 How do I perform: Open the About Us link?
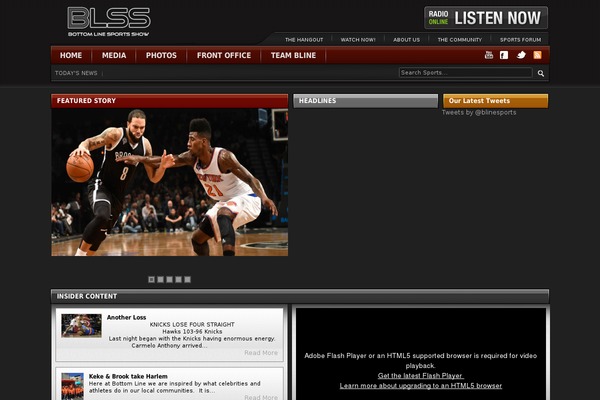coord(406,40)
